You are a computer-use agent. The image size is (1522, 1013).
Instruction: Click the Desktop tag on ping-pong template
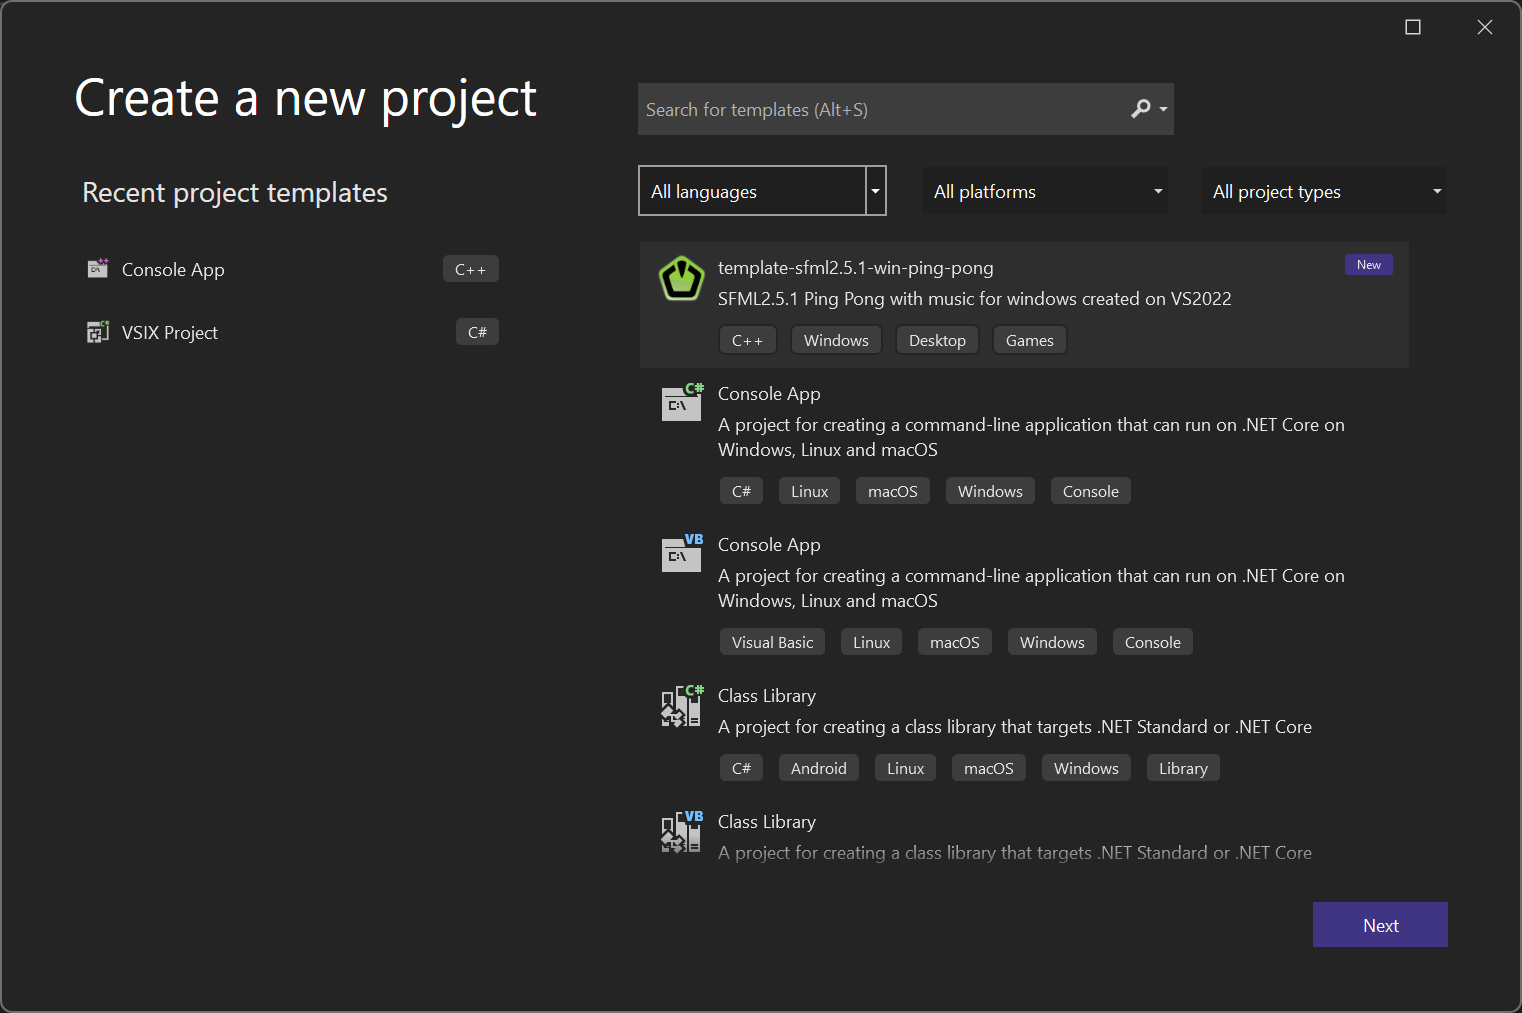click(x=937, y=340)
